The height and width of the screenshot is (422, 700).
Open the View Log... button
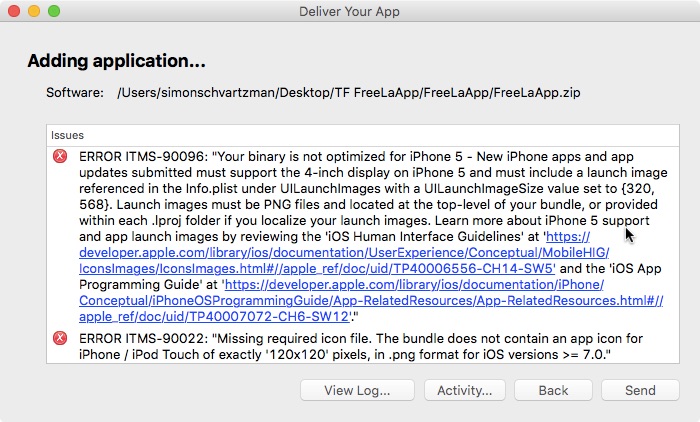pyautogui.click(x=356, y=390)
